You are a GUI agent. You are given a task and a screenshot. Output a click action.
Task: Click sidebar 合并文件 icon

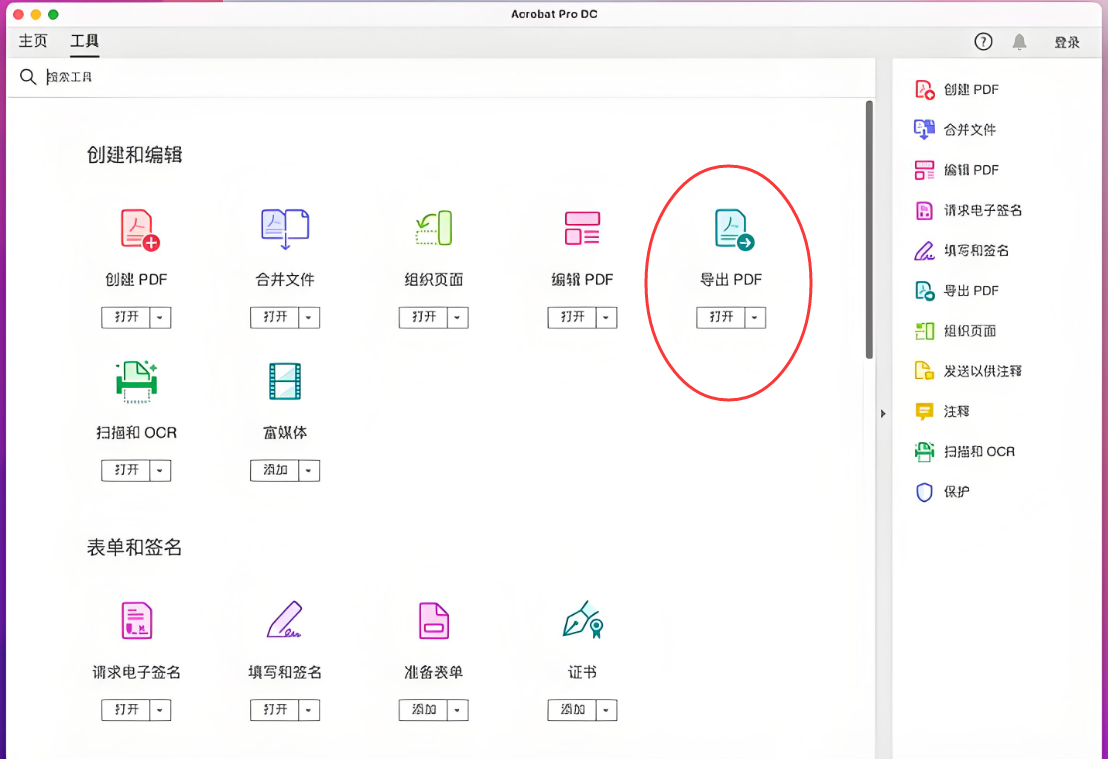(x=924, y=129)
